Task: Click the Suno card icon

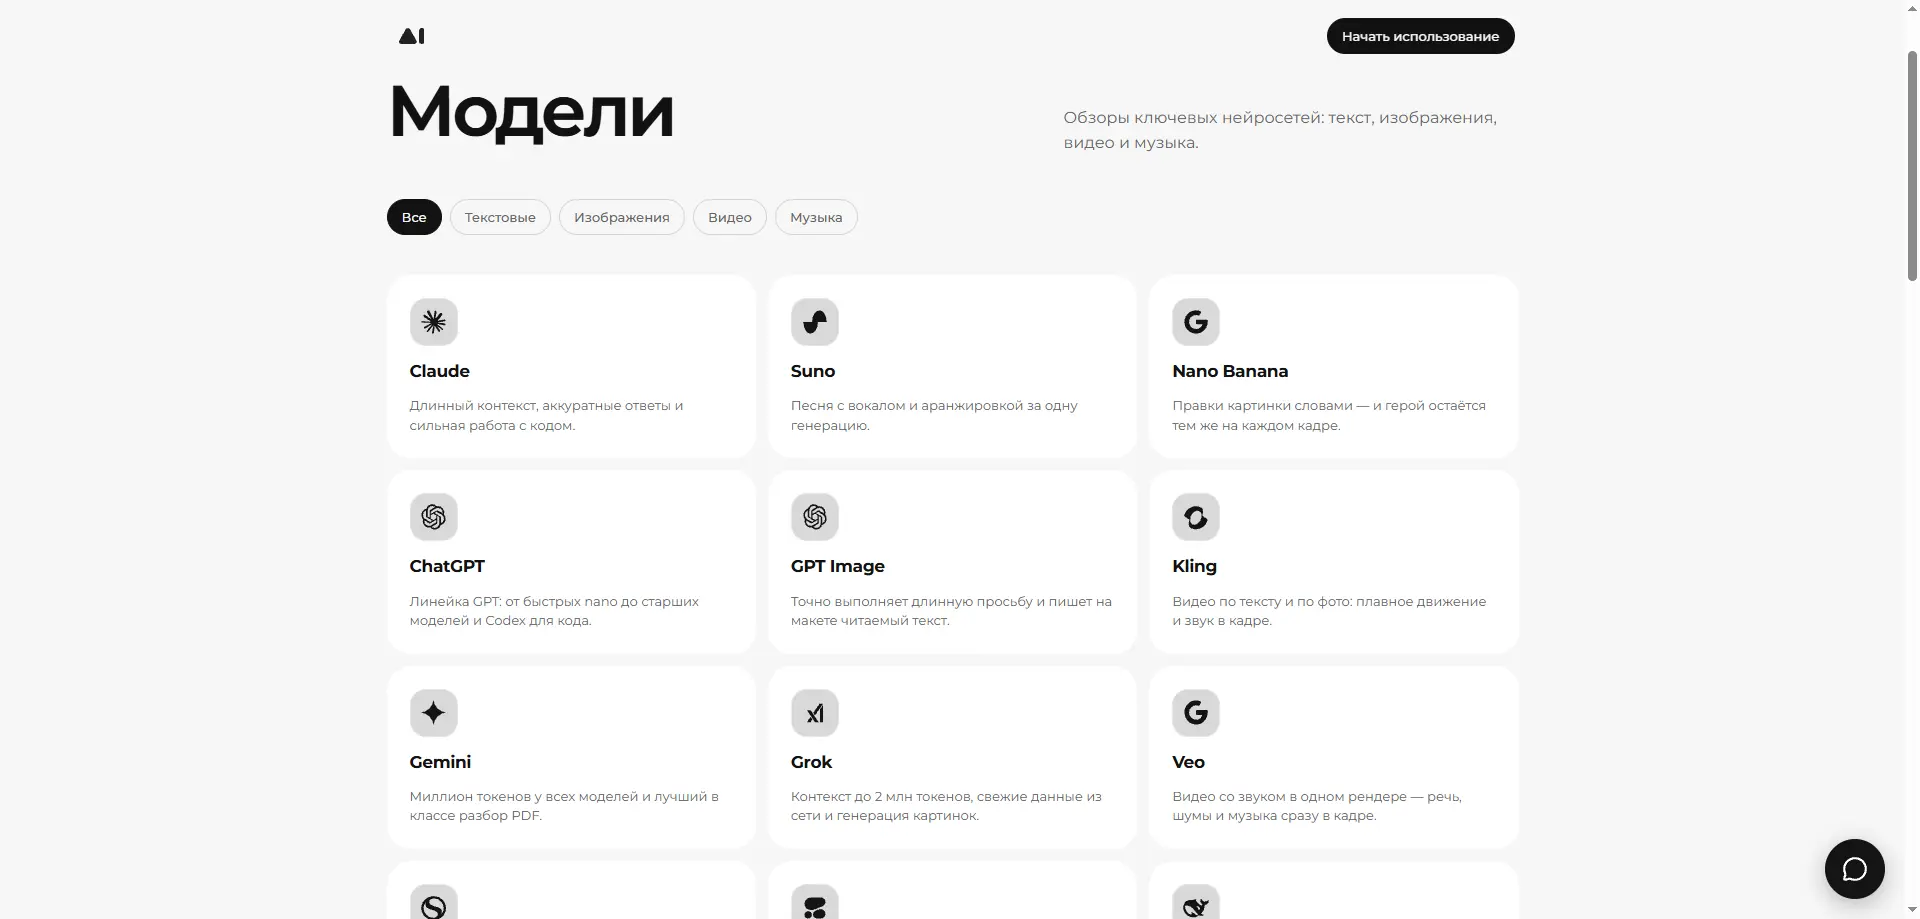Action: tap(815, 322)
